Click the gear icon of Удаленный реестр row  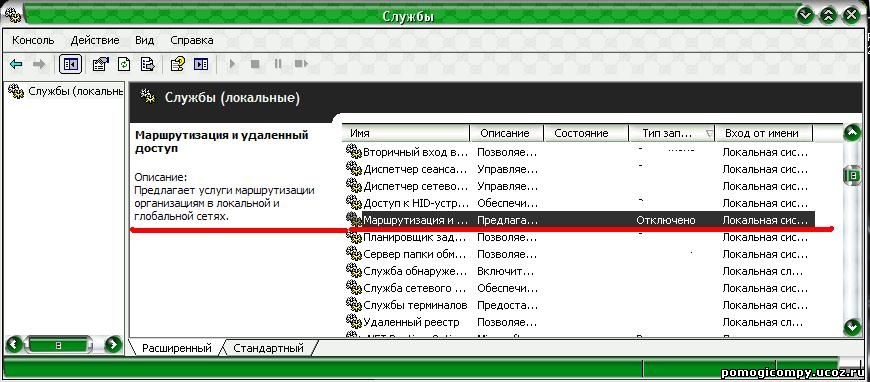click(354, 322)
